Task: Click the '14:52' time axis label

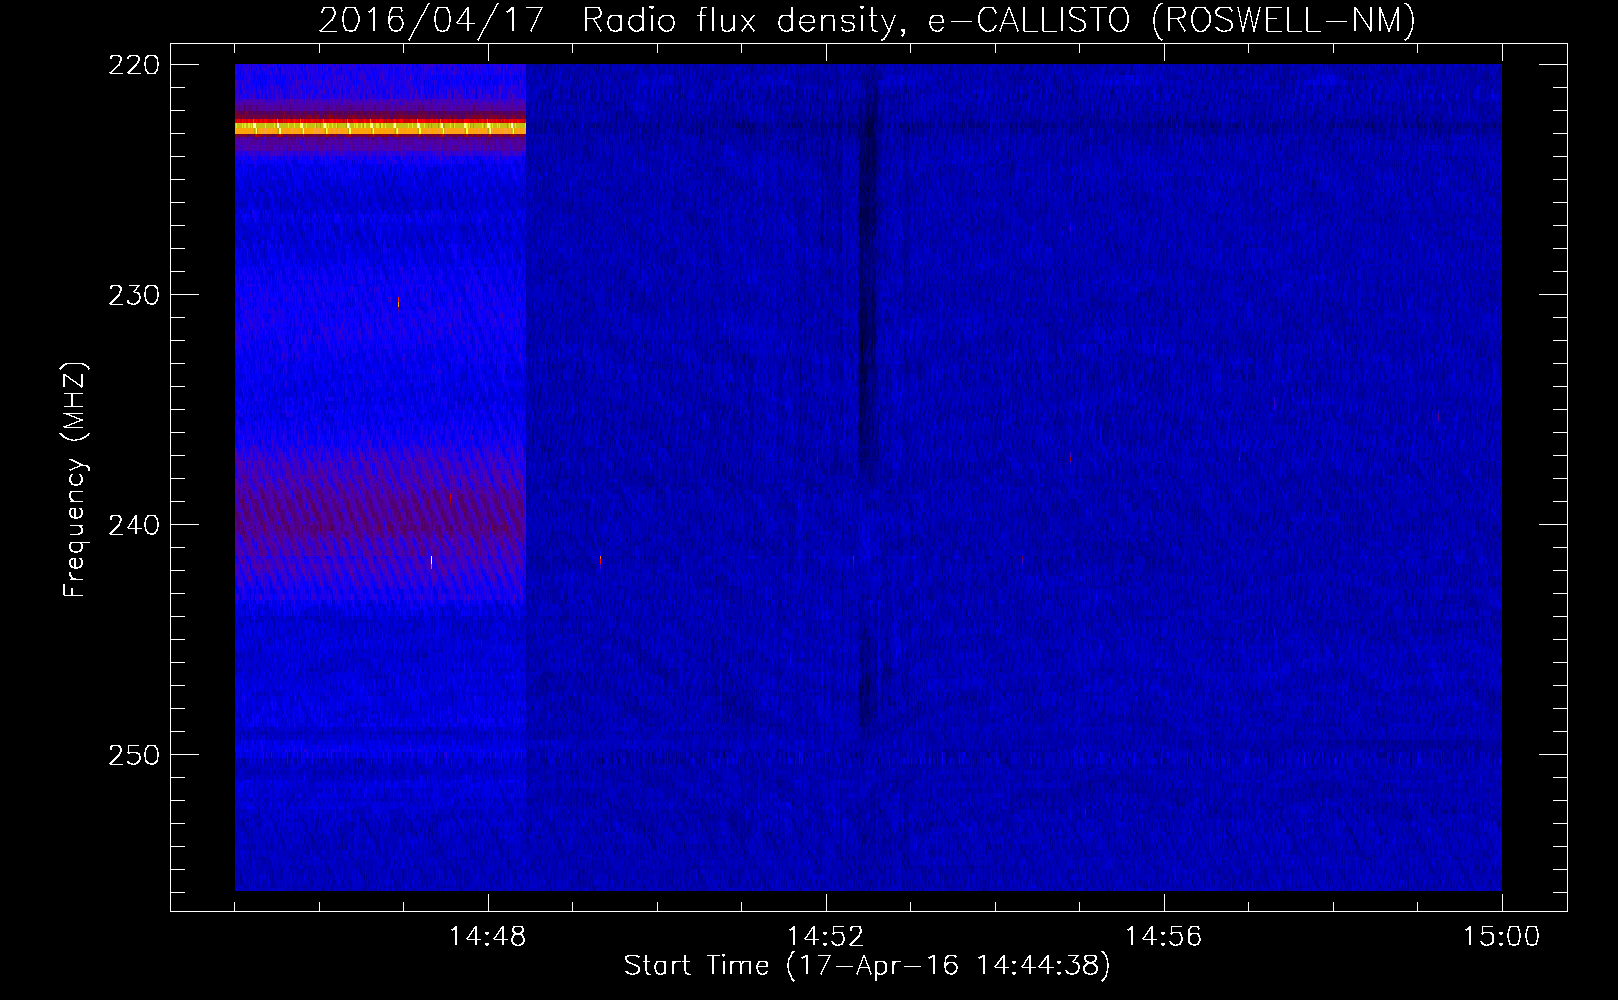Action: tap(825, 937)
